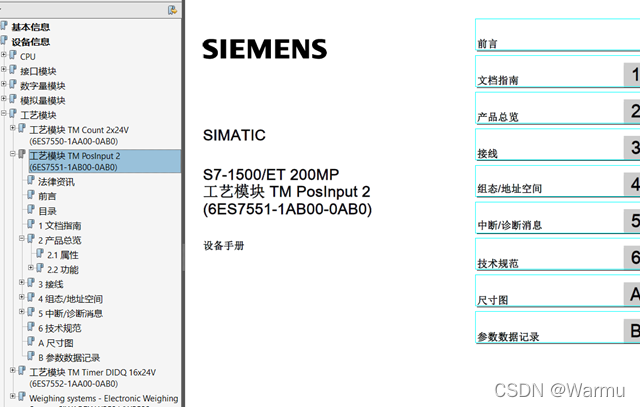This screenshot has height=407, width=640.
Task: Go to 1 文档指南 bookmark
Action: point(60,226)
